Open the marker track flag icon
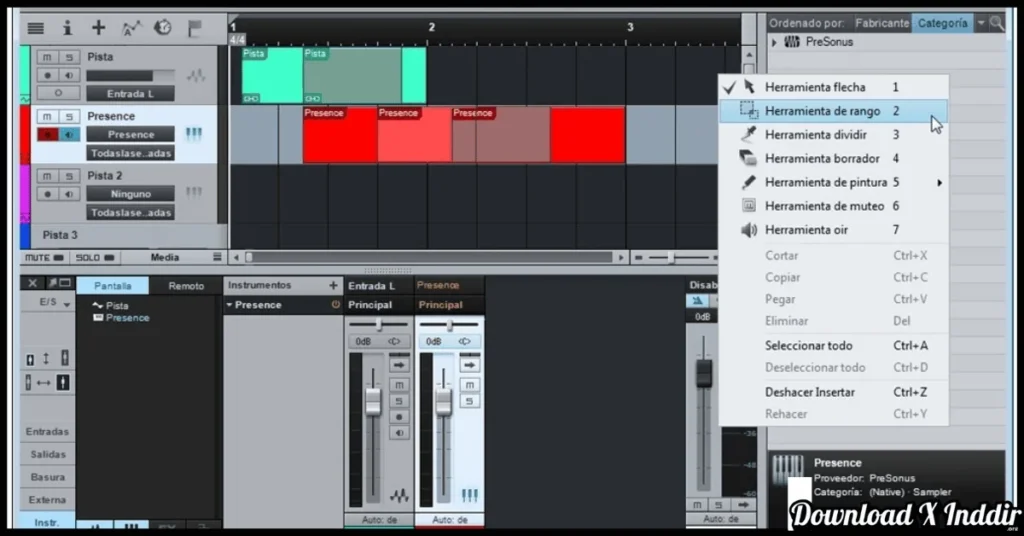The width and height of the screenshot is (1024, 536). [x=194, y=28]
